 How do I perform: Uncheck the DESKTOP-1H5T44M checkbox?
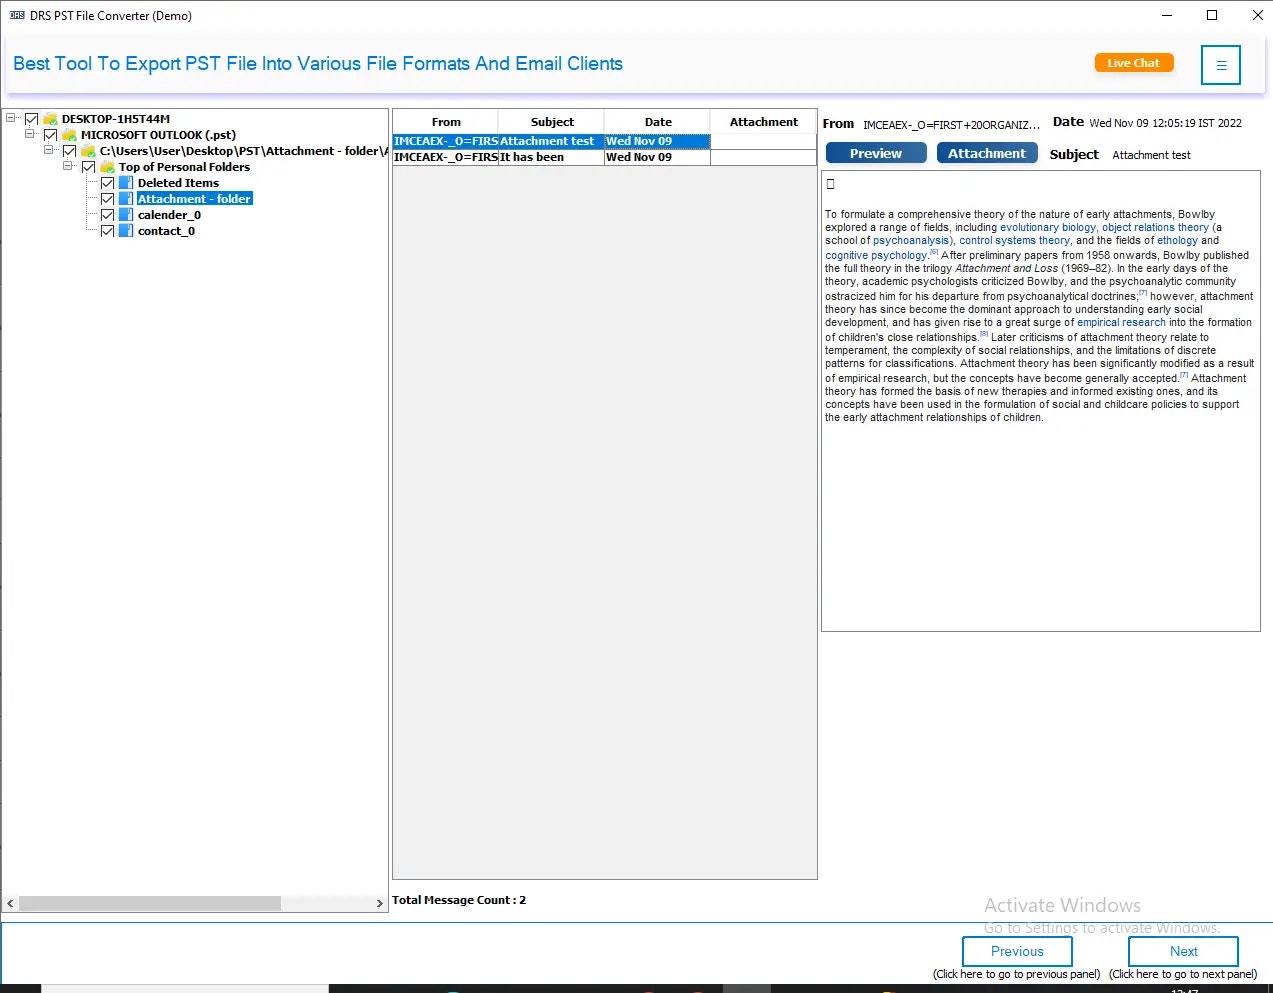[31, 119]
